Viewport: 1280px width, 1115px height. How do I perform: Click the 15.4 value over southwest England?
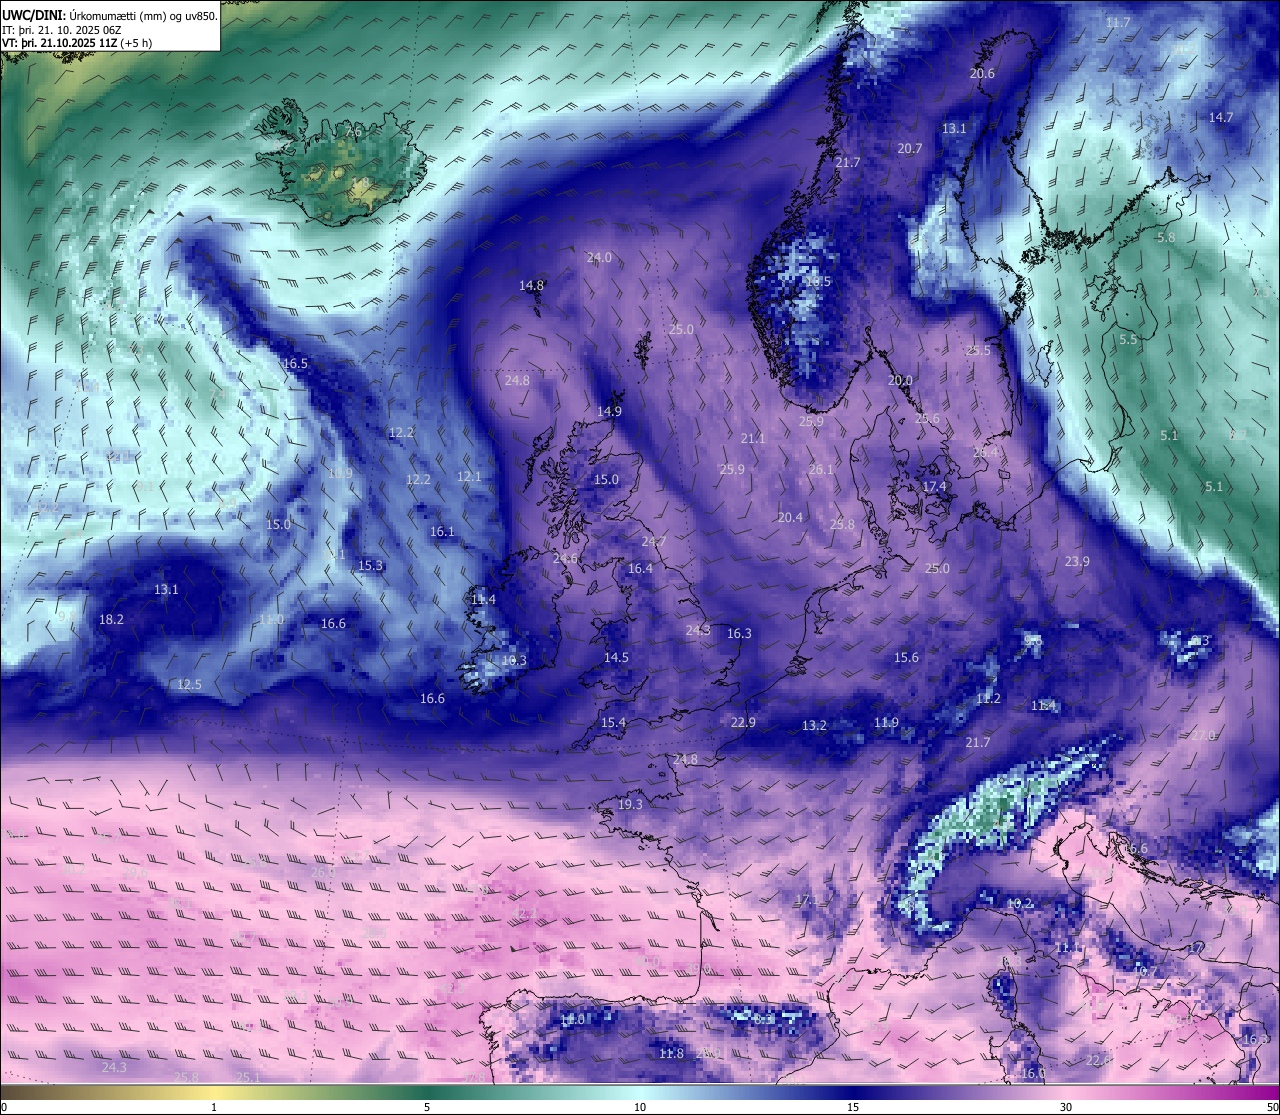[613, 722]
